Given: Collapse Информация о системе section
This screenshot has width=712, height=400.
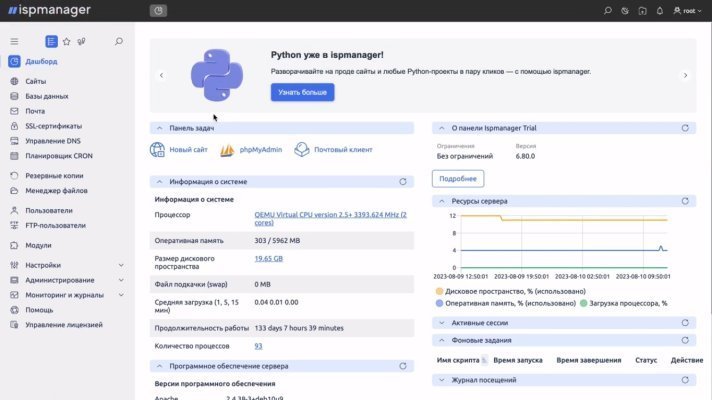Looking at the screenshot, I should [159, 182].
